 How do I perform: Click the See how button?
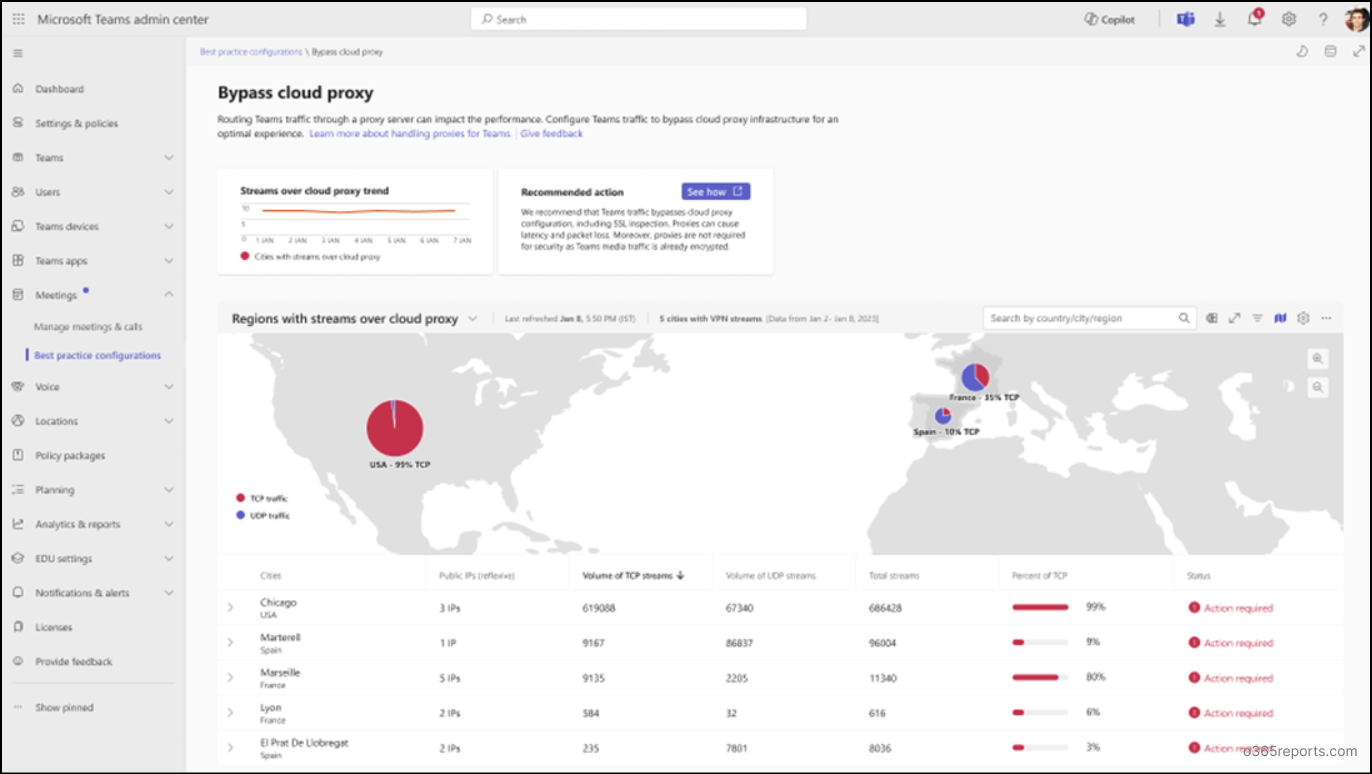716,192
